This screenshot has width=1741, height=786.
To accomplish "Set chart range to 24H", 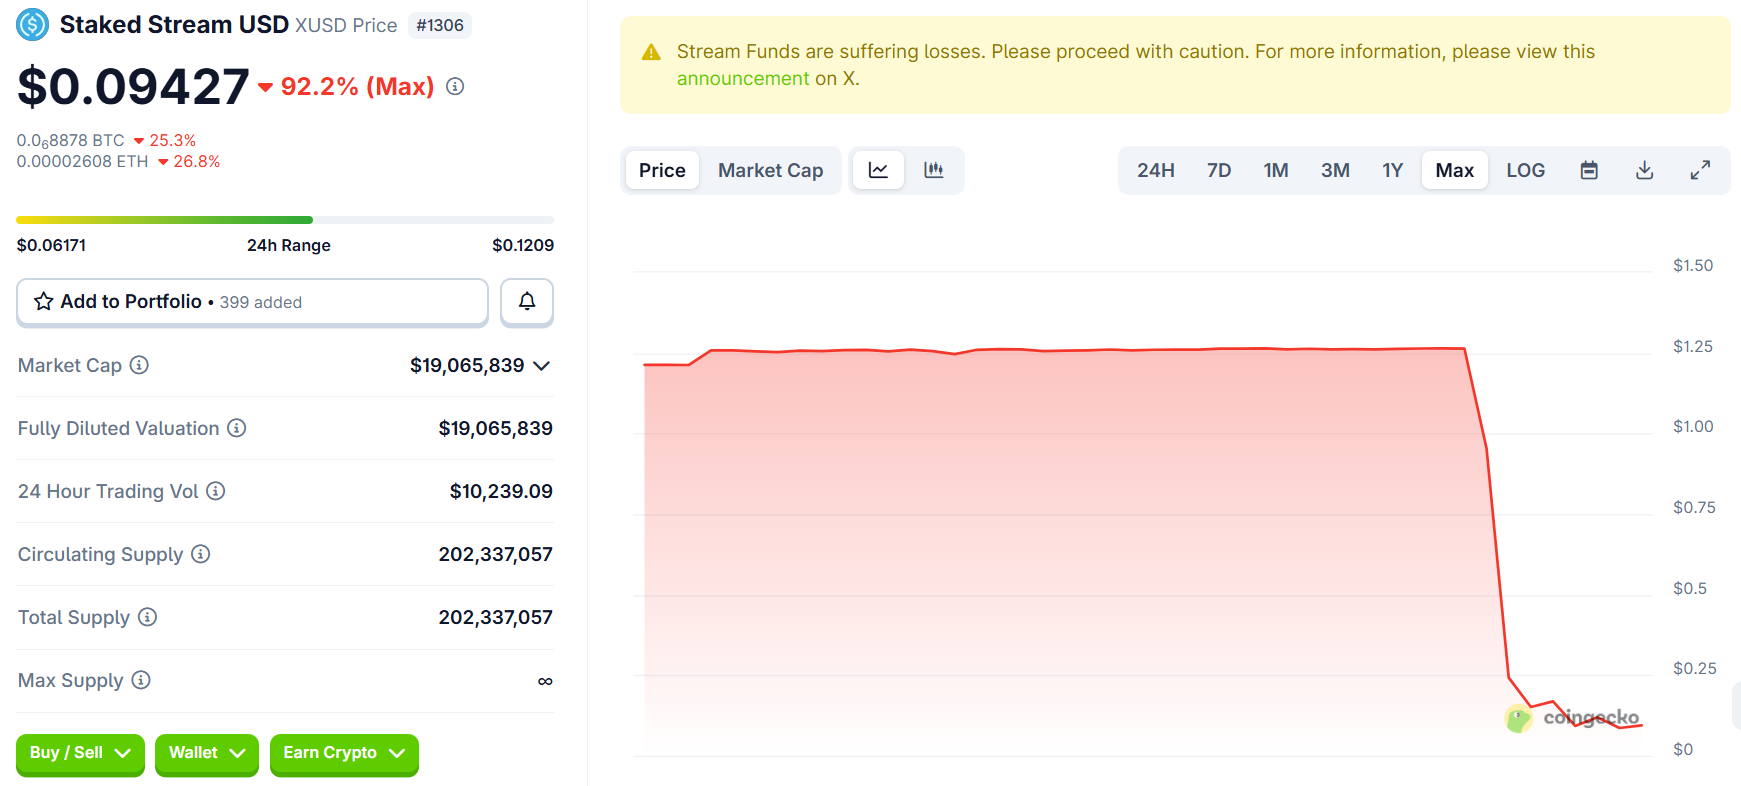I will point(1156,170).
